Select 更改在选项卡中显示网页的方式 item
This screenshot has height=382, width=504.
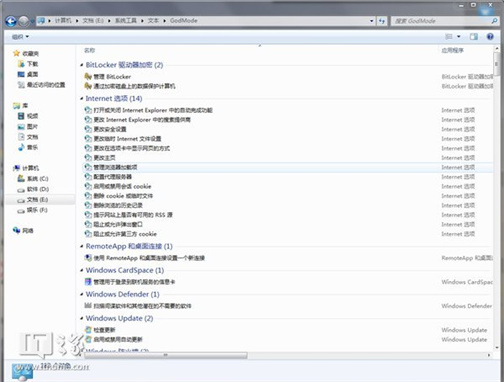coord(132,148)
